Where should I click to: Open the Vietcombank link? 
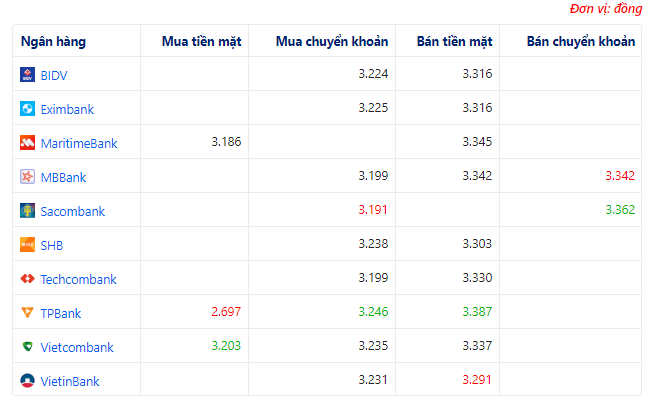tap(76, 347)
